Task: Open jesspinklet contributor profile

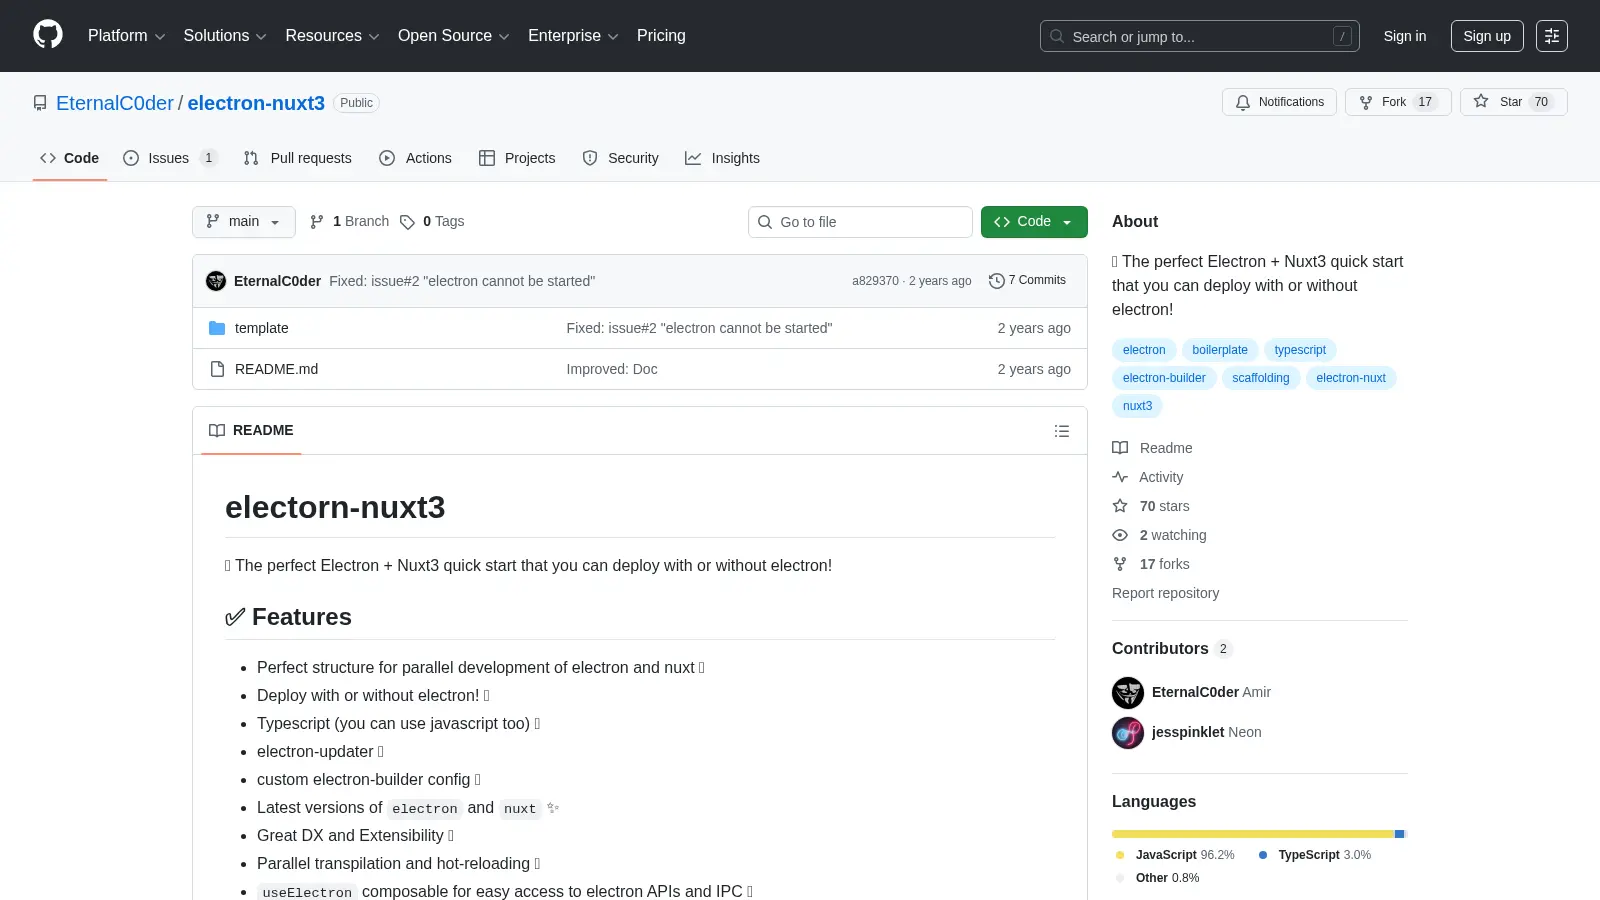Action: pyautogui.click(x=1187, y=732)
